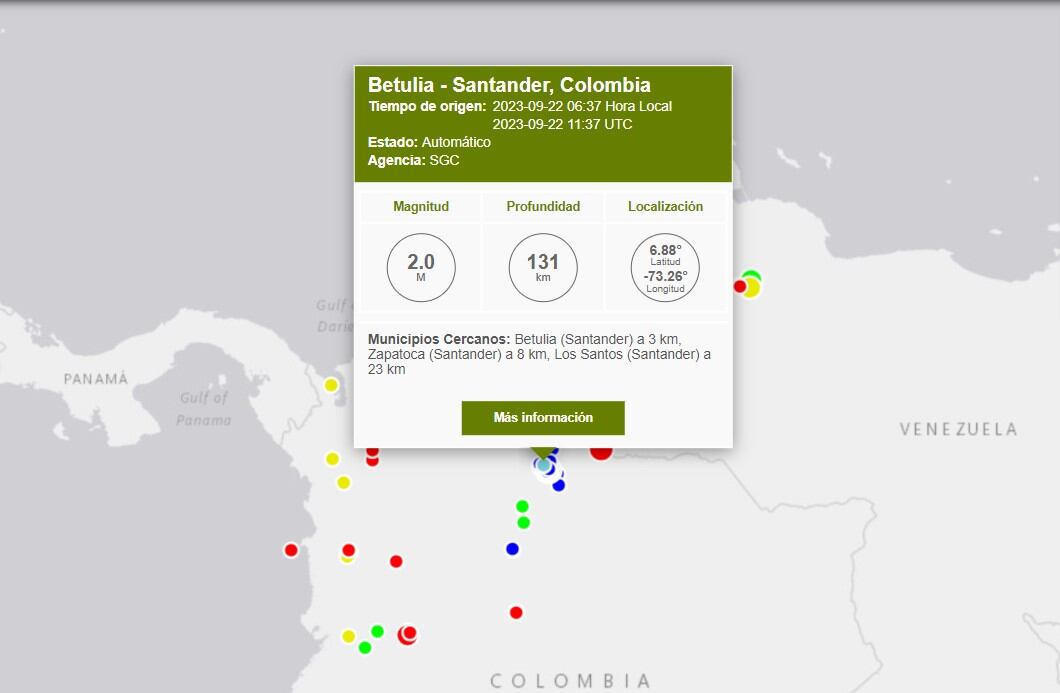Click the Betulia - Santander, Colombia popup title
This screenshot has width=1060, height=693.
click(511, 85)
